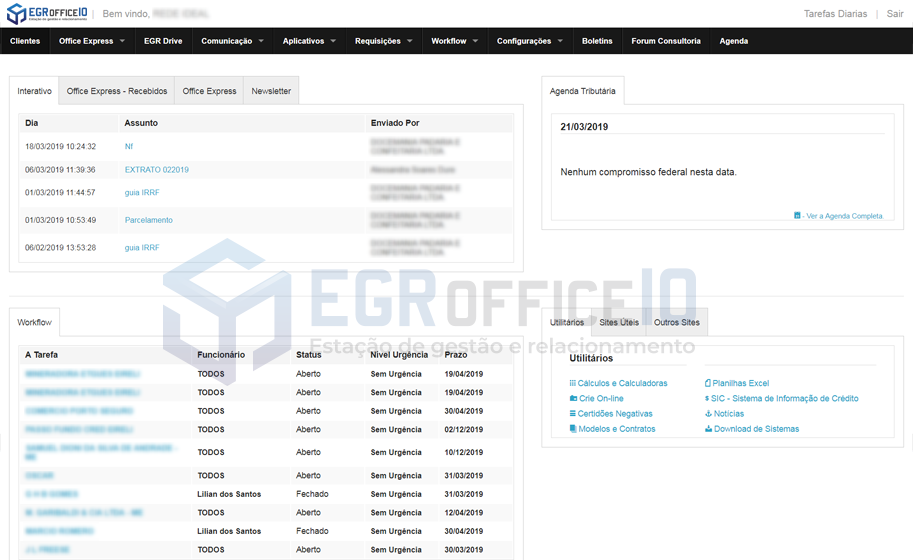This screenshot has width=913, height=560.
Task: Click Ver a Agenda Completa link
Action: coord(844,216)
